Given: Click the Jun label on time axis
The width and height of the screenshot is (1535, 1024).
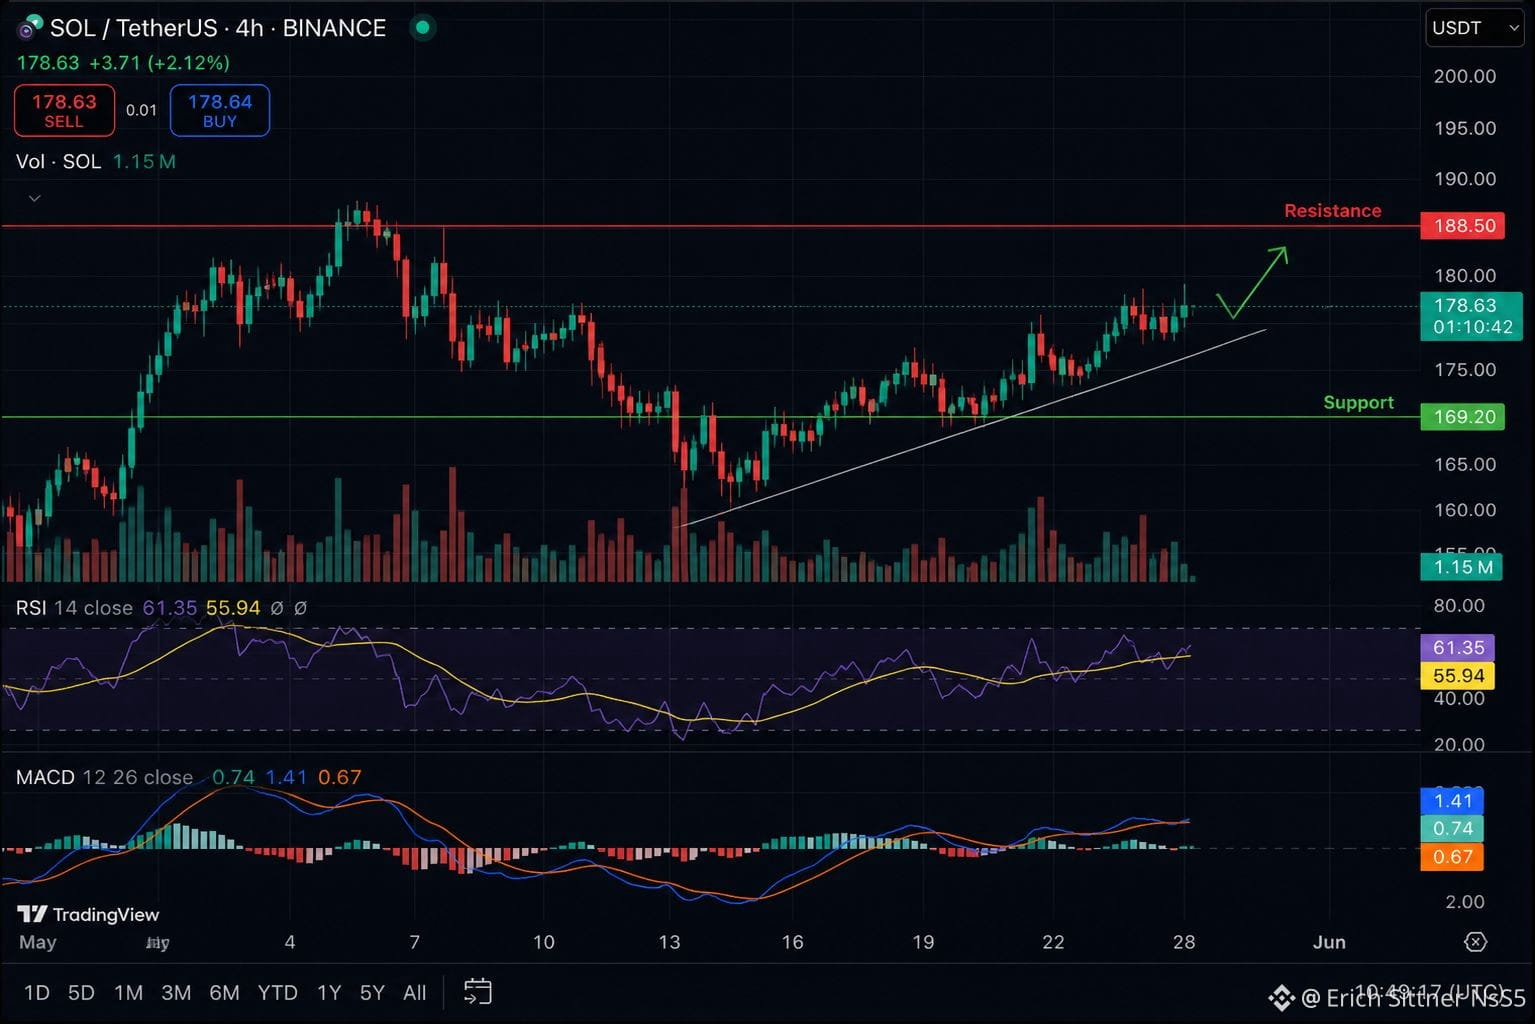Looking at the screenshot, I should tap(1329, 942).
